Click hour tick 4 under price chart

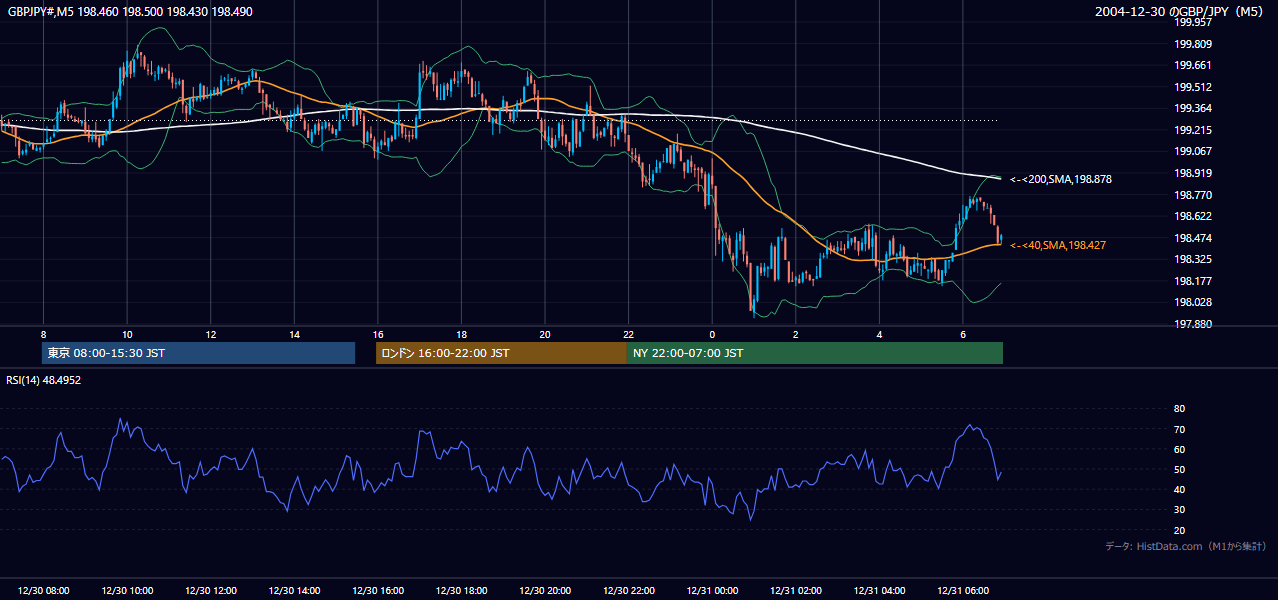point(879,334)
